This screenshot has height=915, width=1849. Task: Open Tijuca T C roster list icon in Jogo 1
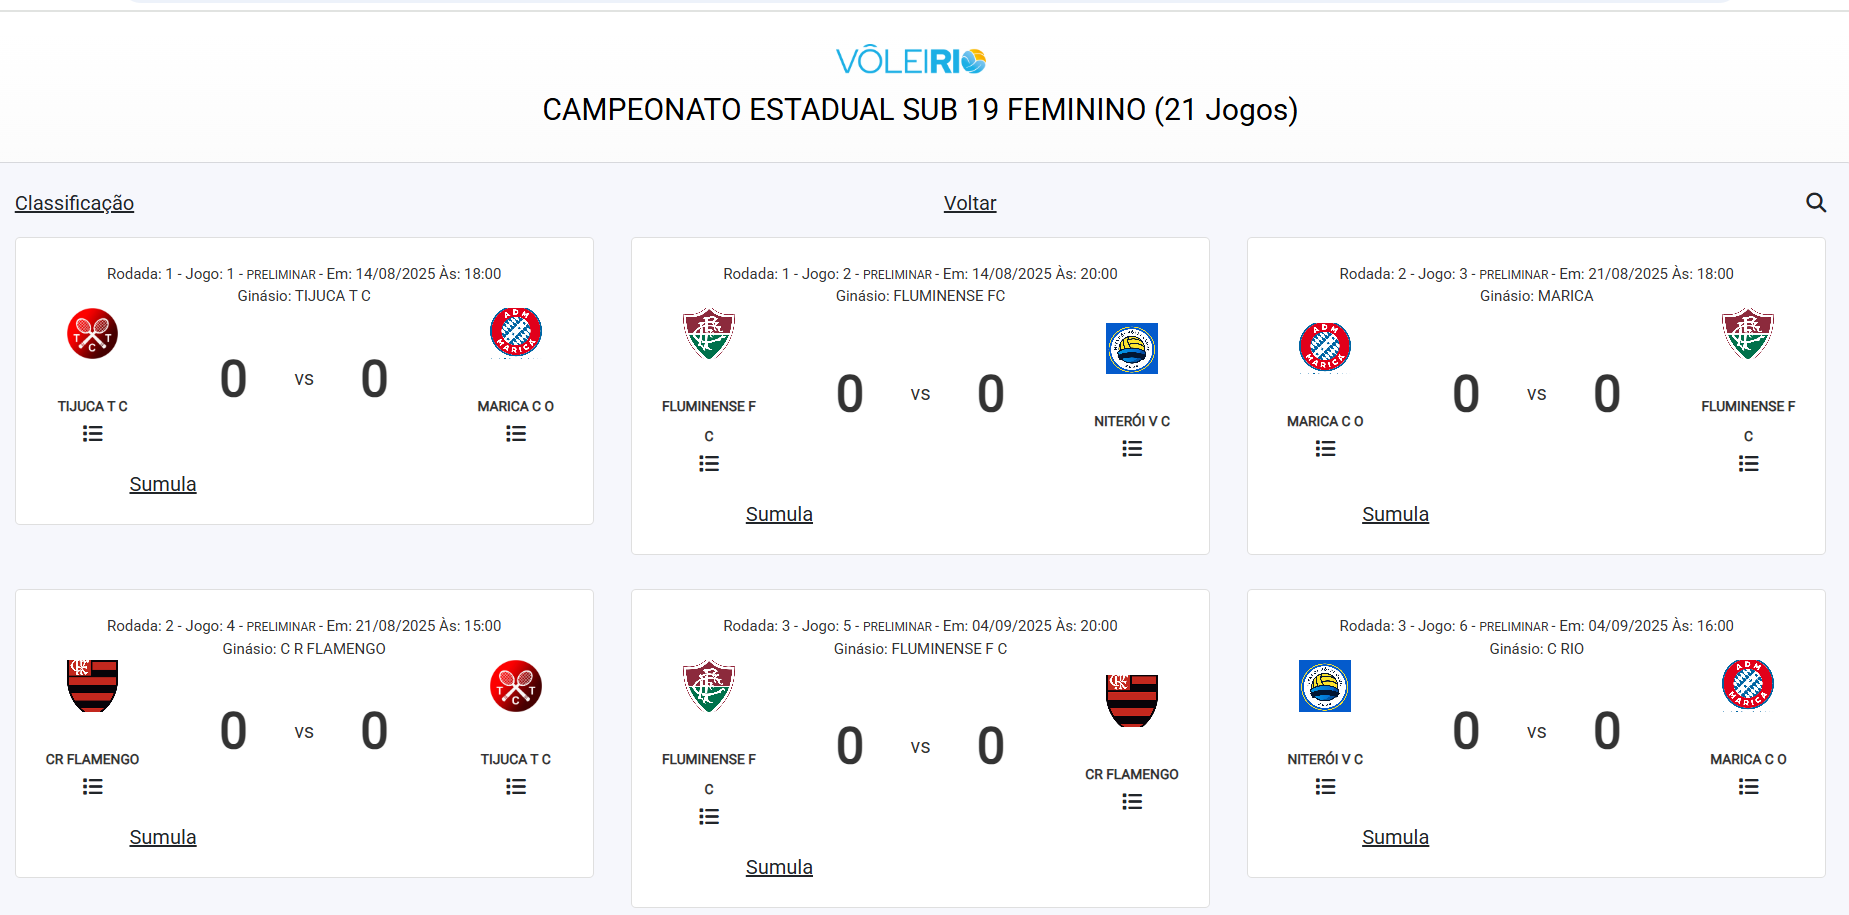click(93, 434)
